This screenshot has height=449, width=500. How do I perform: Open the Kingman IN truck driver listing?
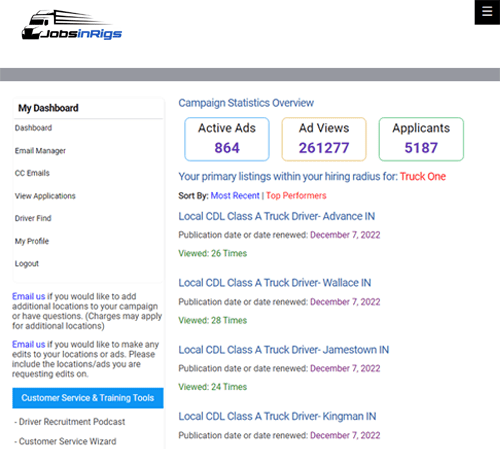tap(277, 416)
